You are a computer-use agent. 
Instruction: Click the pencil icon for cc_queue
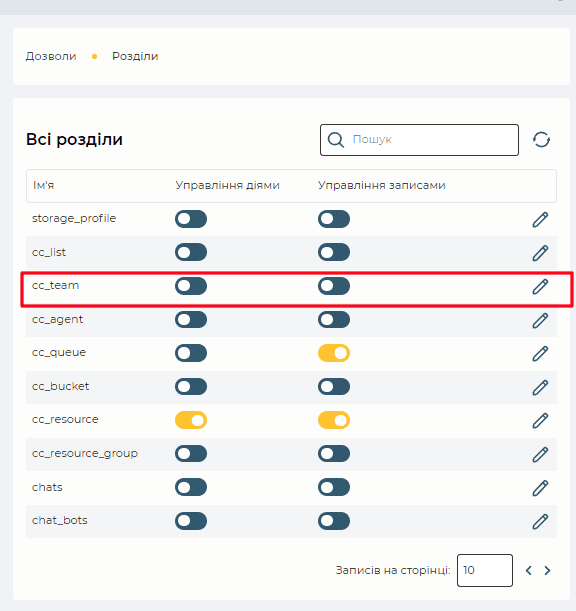[x=540, y=353]
